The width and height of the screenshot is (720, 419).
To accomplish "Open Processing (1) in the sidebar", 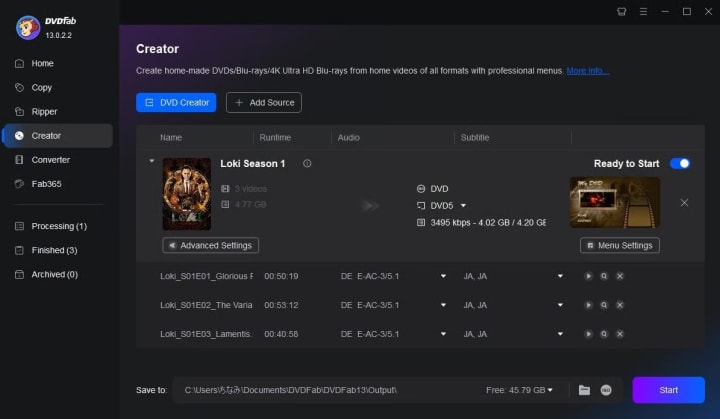I will point(59,226).
